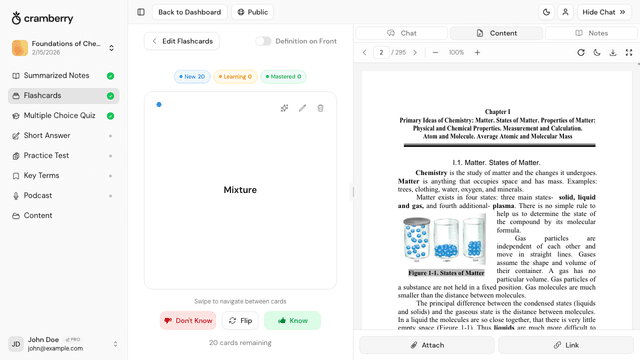Image resolution: width=640 pixels, height=360 pixels.
Task: Flip the flashcard
Action: pyautogui.click(x=240, y=320)
